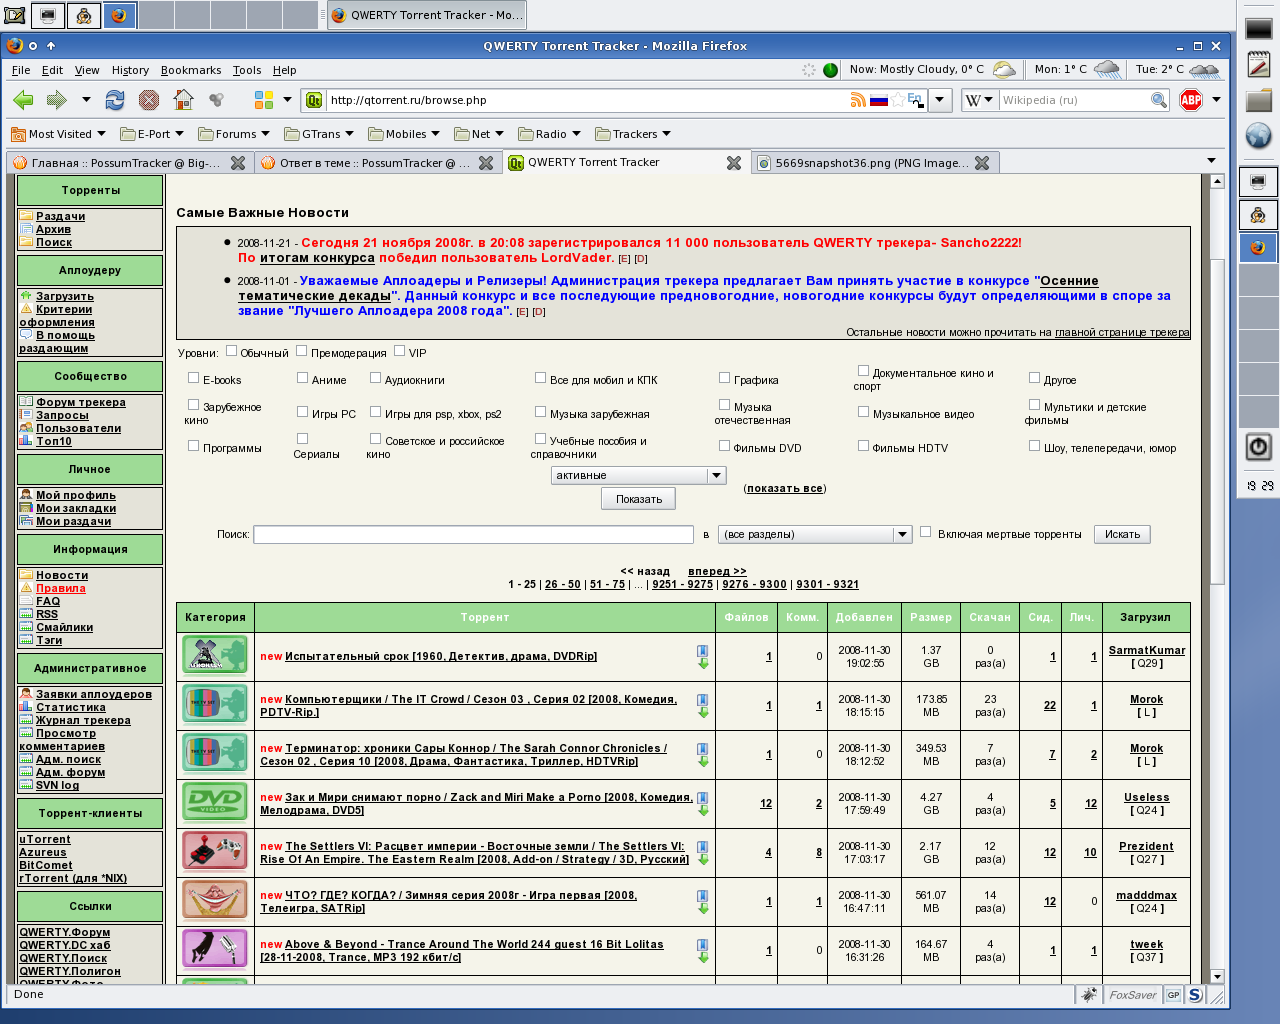Expand the Trackers bookmarks folder
The image size is (1280, 1024).
(633, 134)
